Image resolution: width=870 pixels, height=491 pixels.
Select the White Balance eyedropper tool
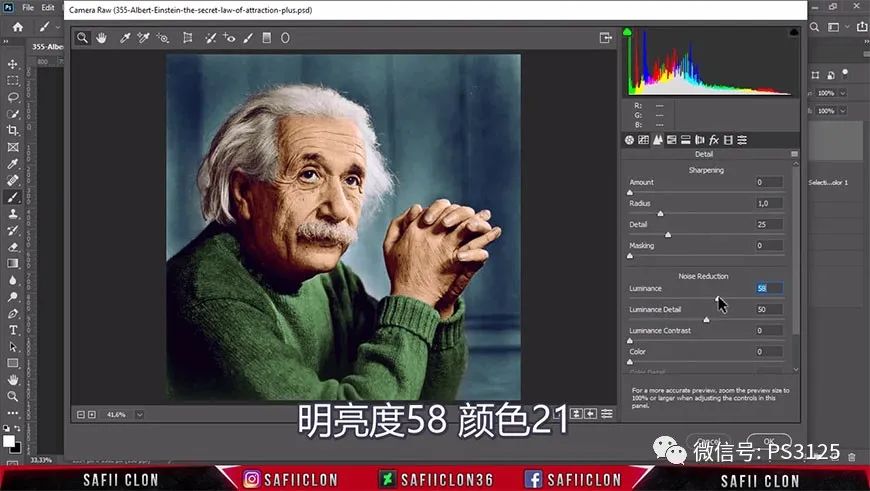[125, 38]
